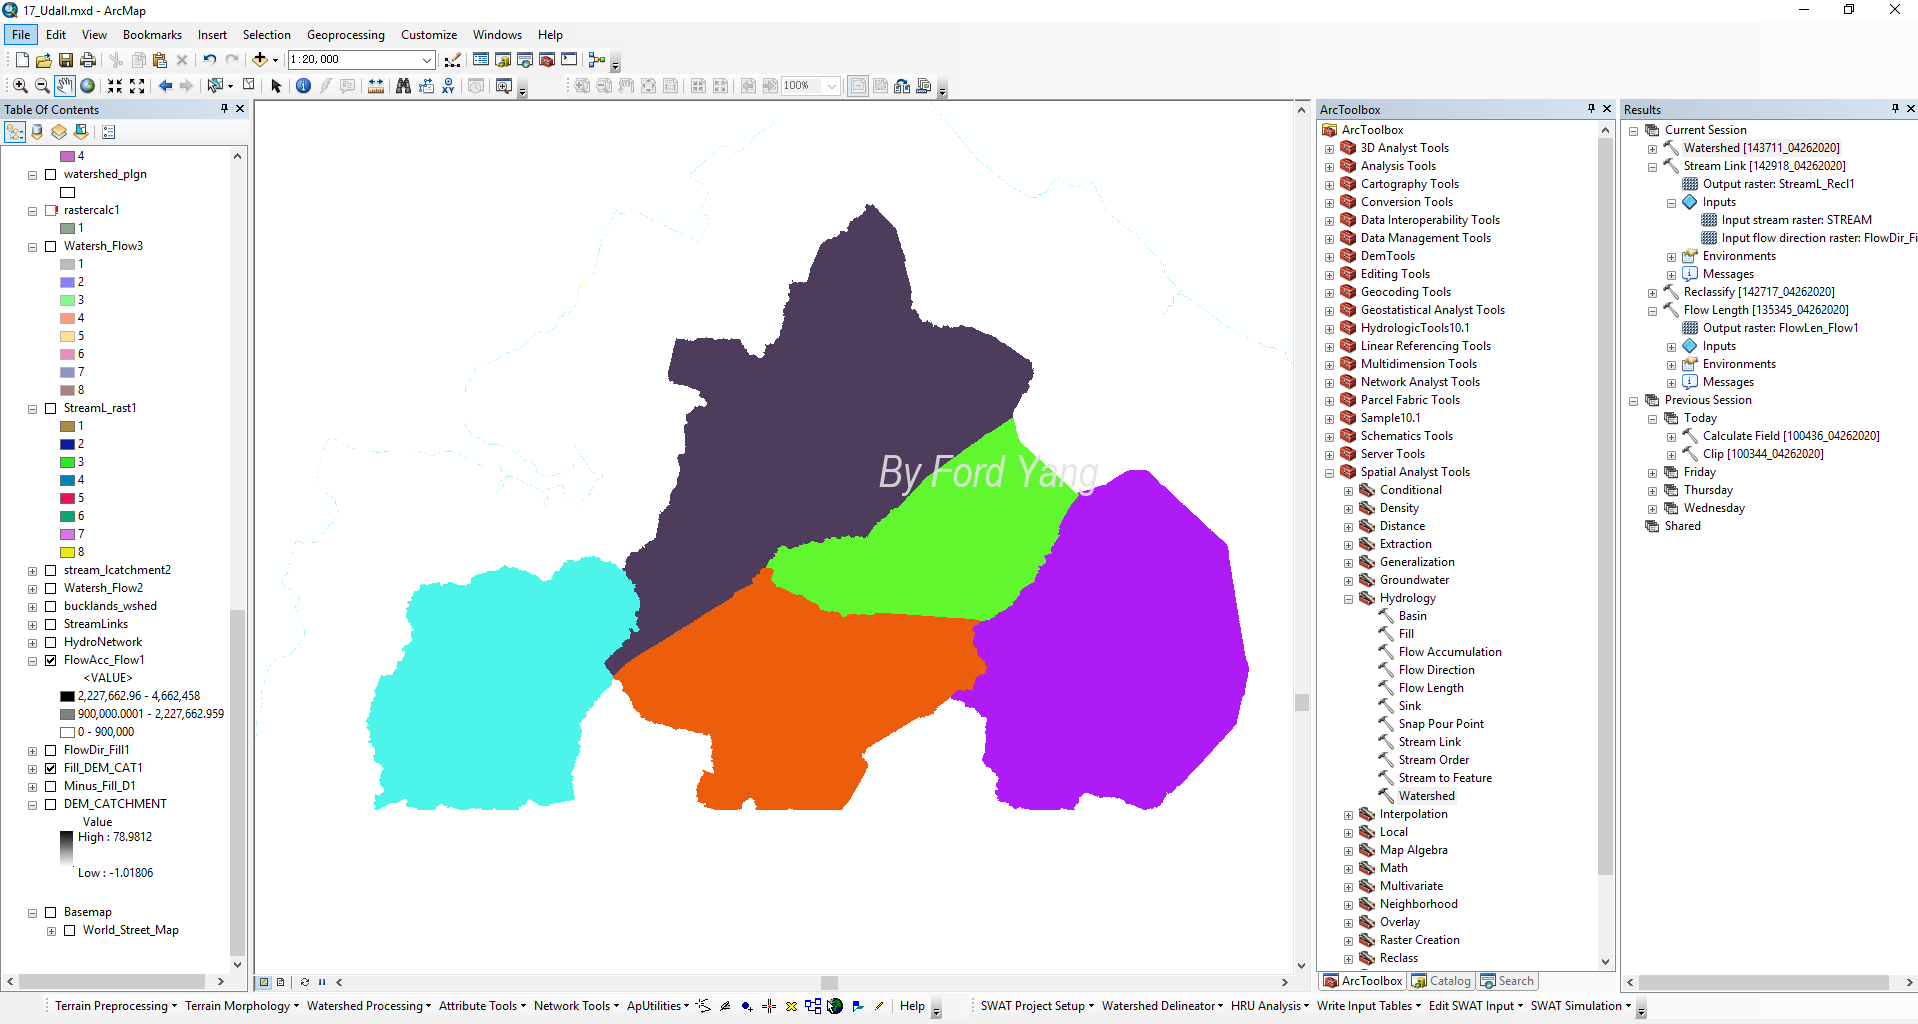The image size is (1918, 1024).
Task: Pick the Select Elements arrow tool
Action: click(277, 86)
